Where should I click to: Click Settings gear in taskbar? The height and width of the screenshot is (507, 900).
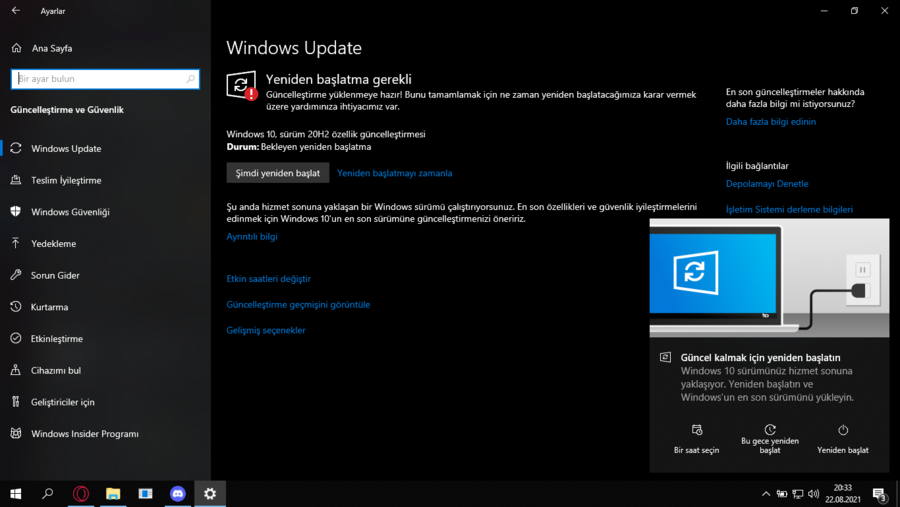pyautogui.click(x=210, y=494)
